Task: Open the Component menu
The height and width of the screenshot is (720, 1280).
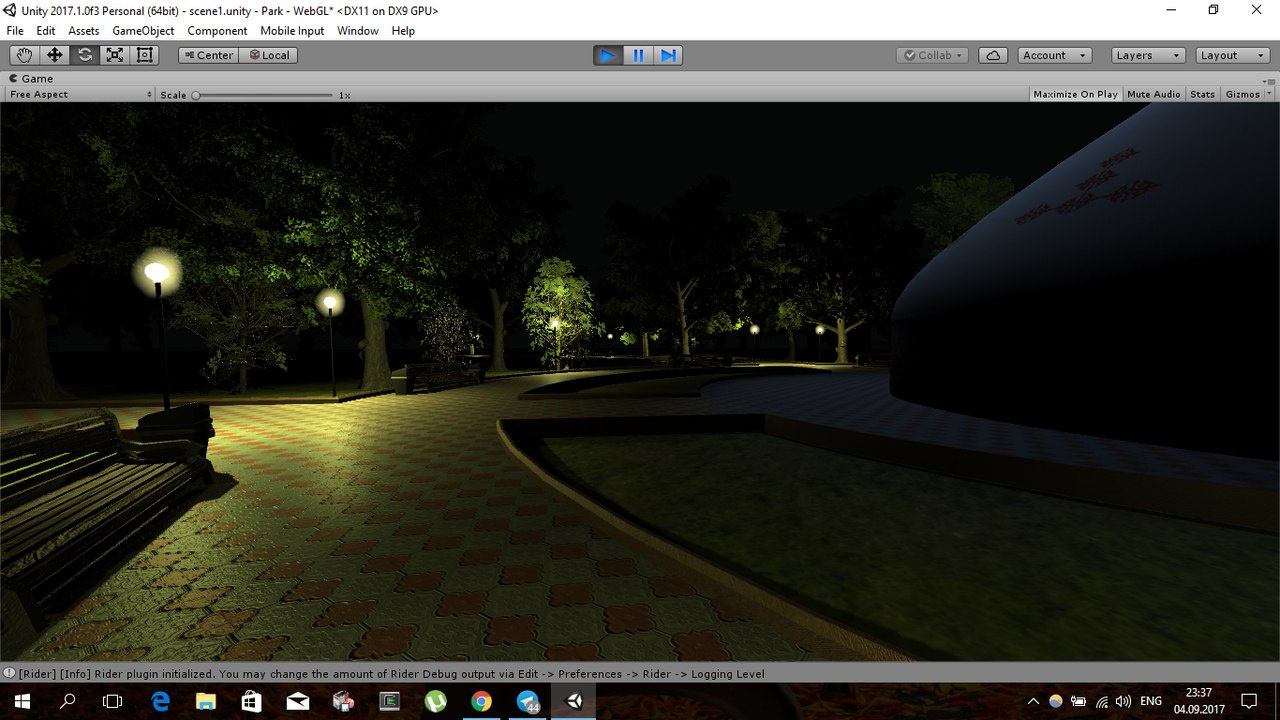Action: 217,31
